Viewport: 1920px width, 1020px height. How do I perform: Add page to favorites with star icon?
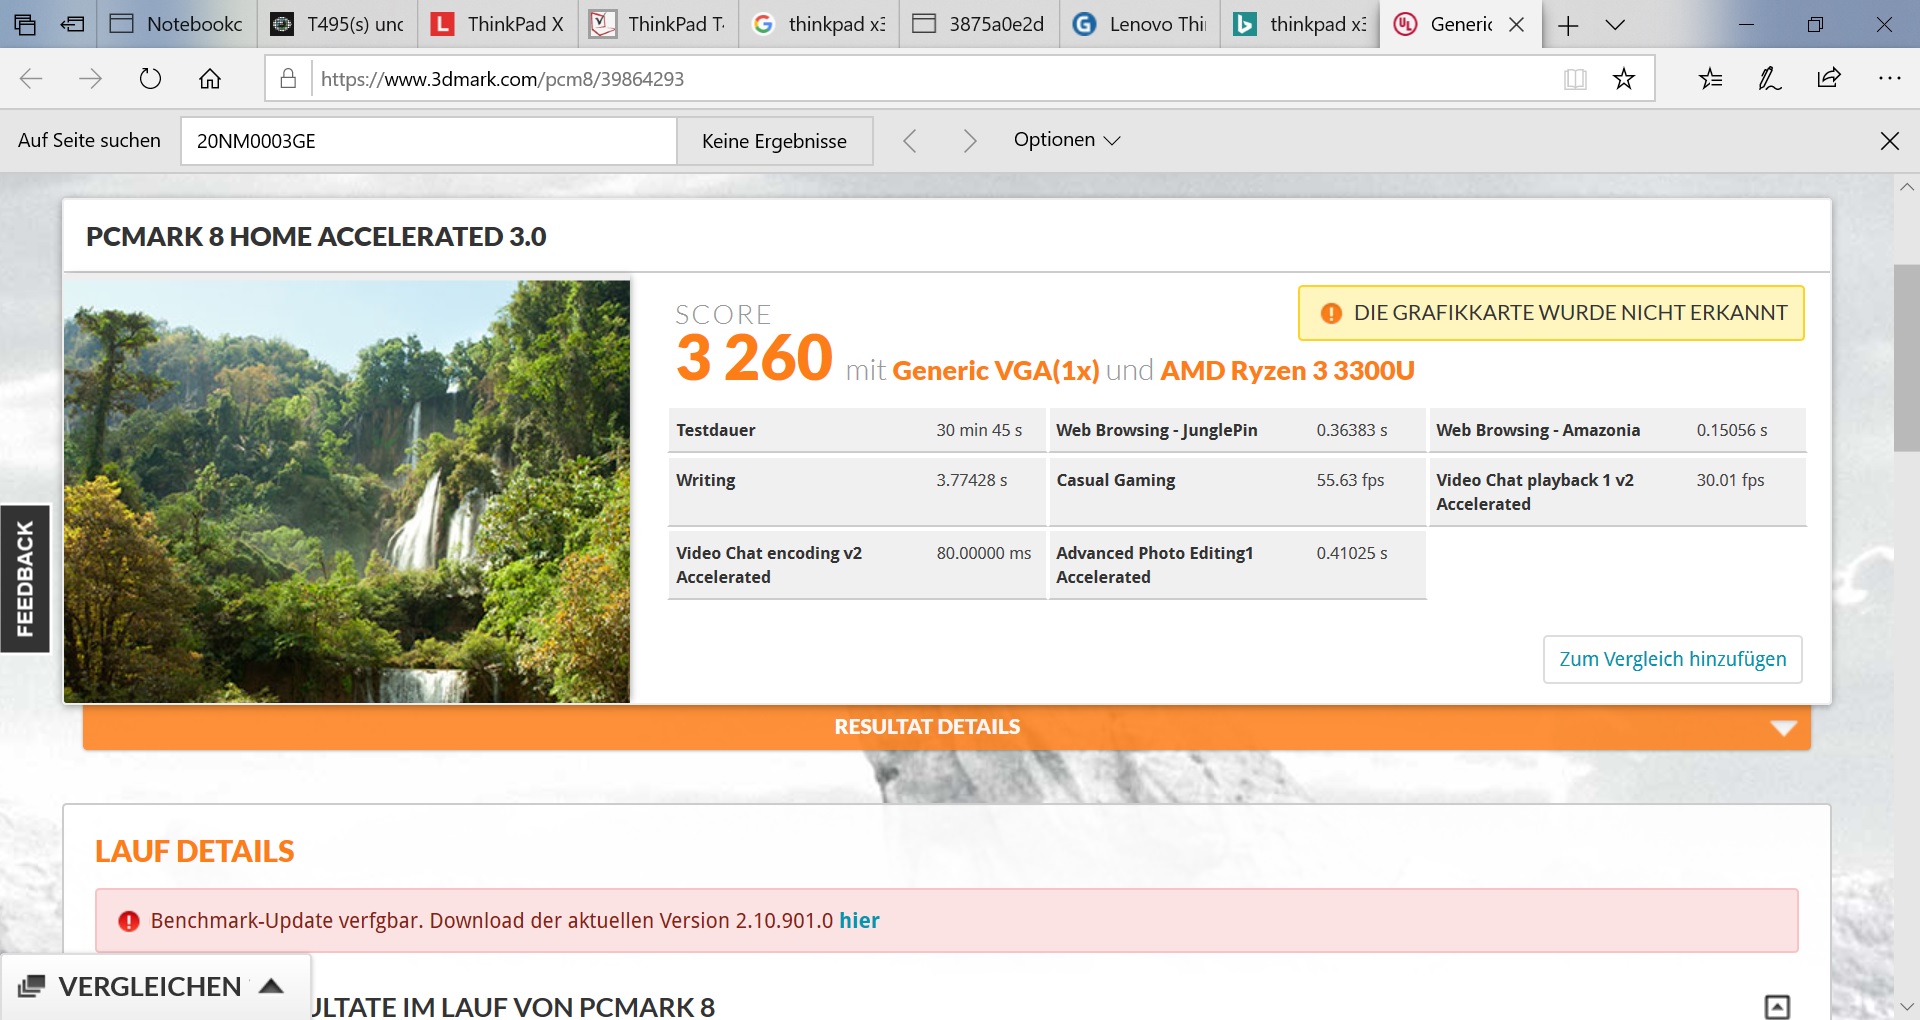pyautogui.click(x=1624, y=79)
